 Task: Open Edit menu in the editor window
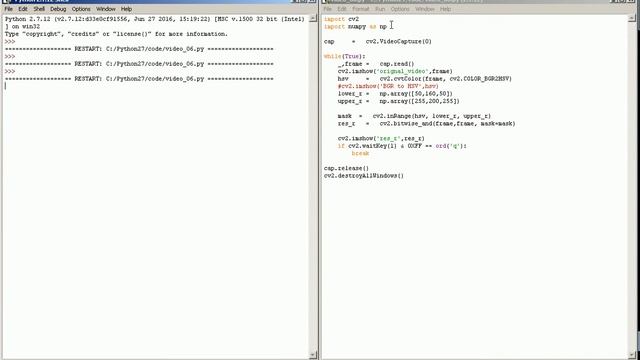point(342,9)
